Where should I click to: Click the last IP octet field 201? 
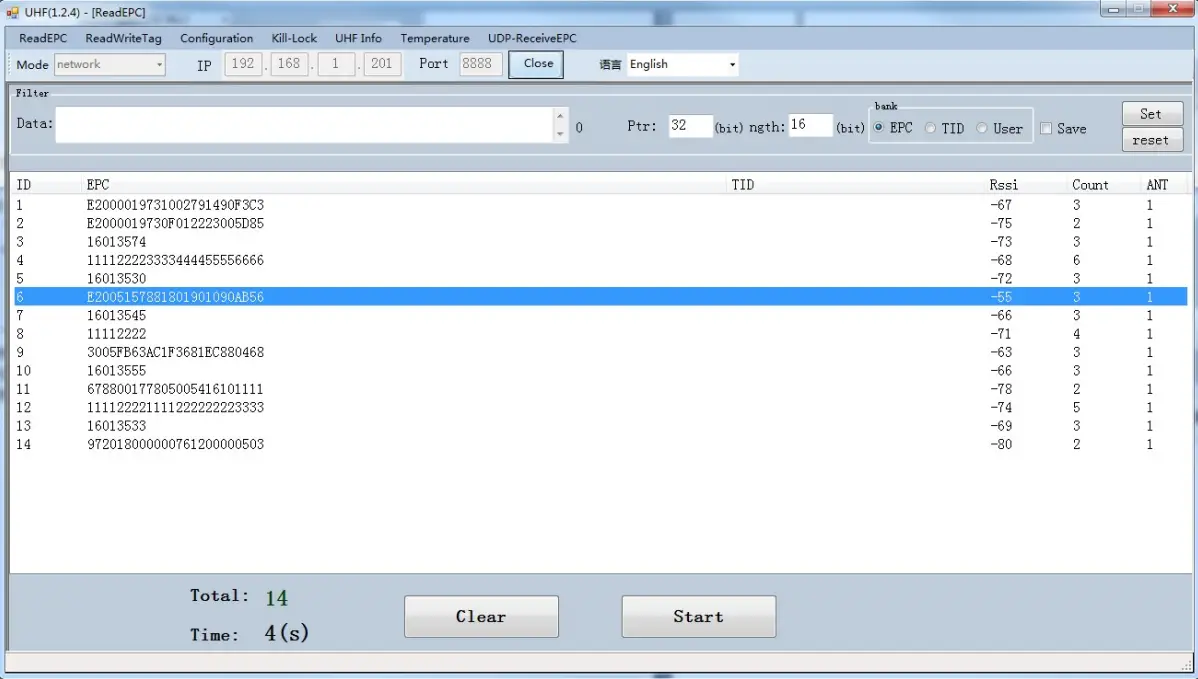coord(381,64)
